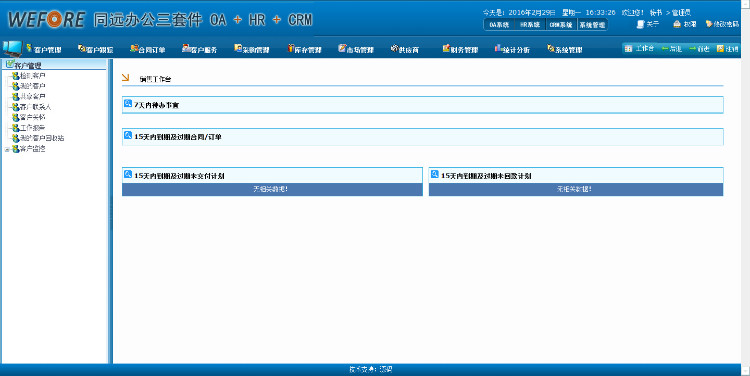Screen dimensions: 750x376
Task: Switch to the CRM系统 tab
Action: [x=561, y=25]
